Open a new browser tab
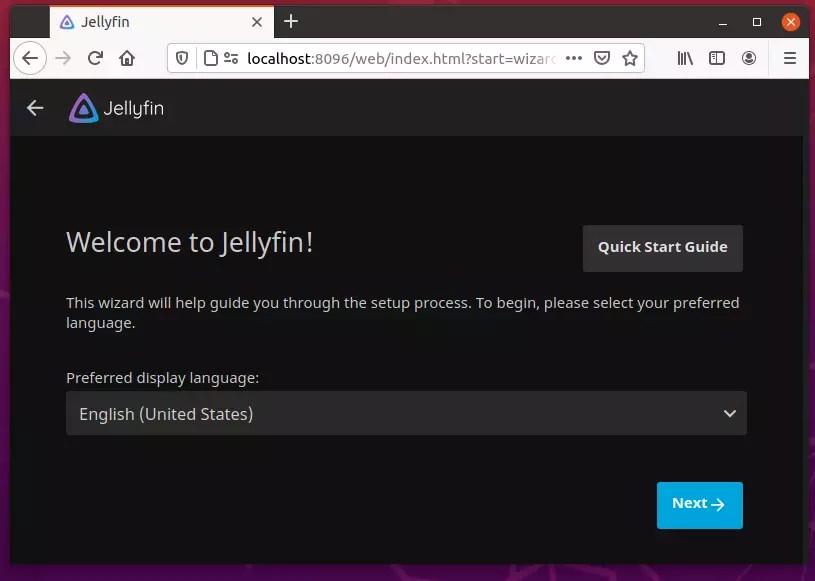Viewport: 815px width, 581px height. coord(290,21)
